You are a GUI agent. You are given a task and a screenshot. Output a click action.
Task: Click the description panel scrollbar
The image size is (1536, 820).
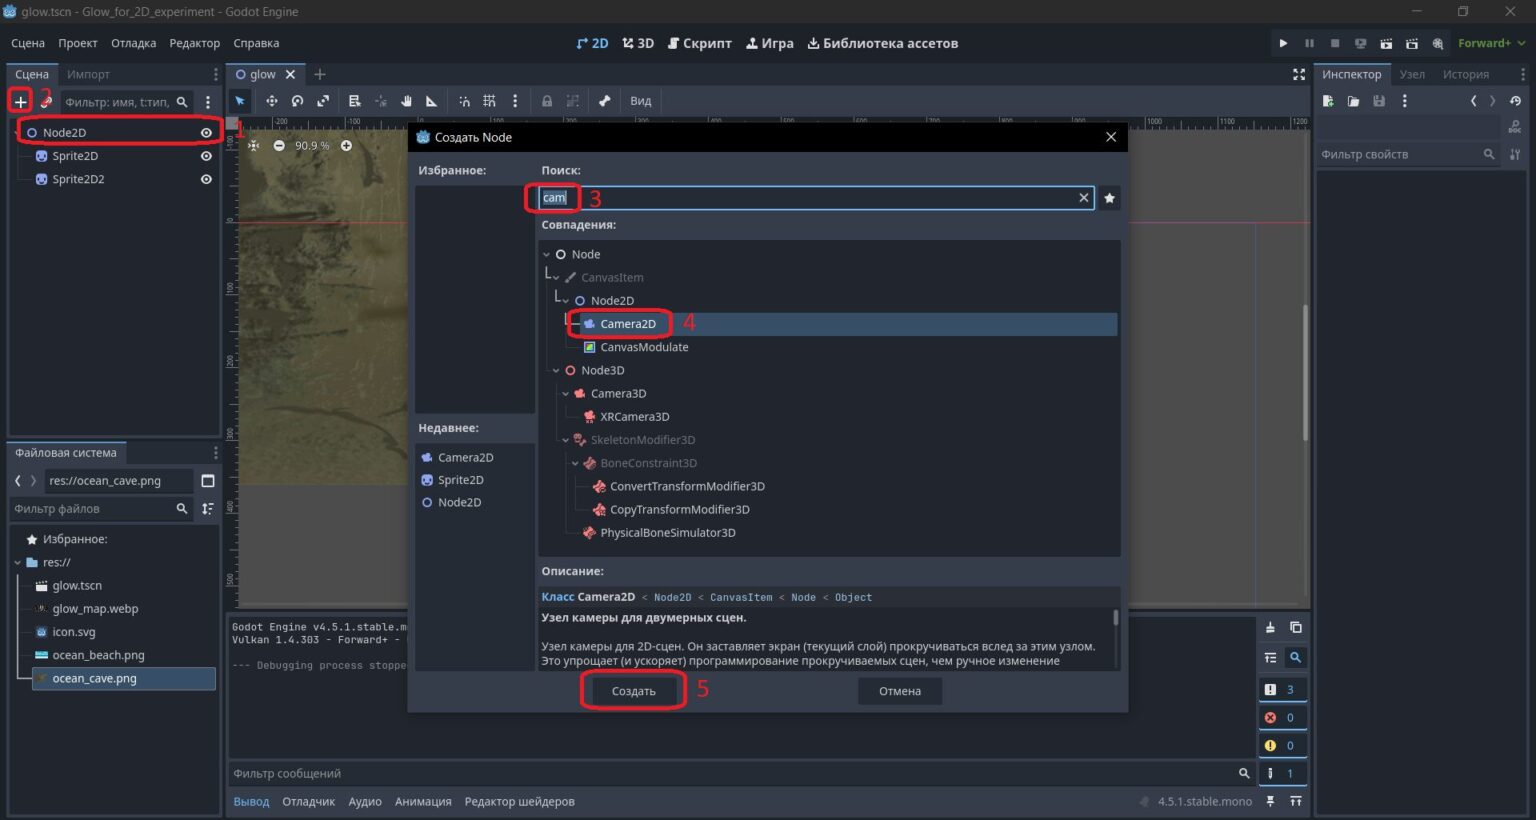(x=1116, y=620)
